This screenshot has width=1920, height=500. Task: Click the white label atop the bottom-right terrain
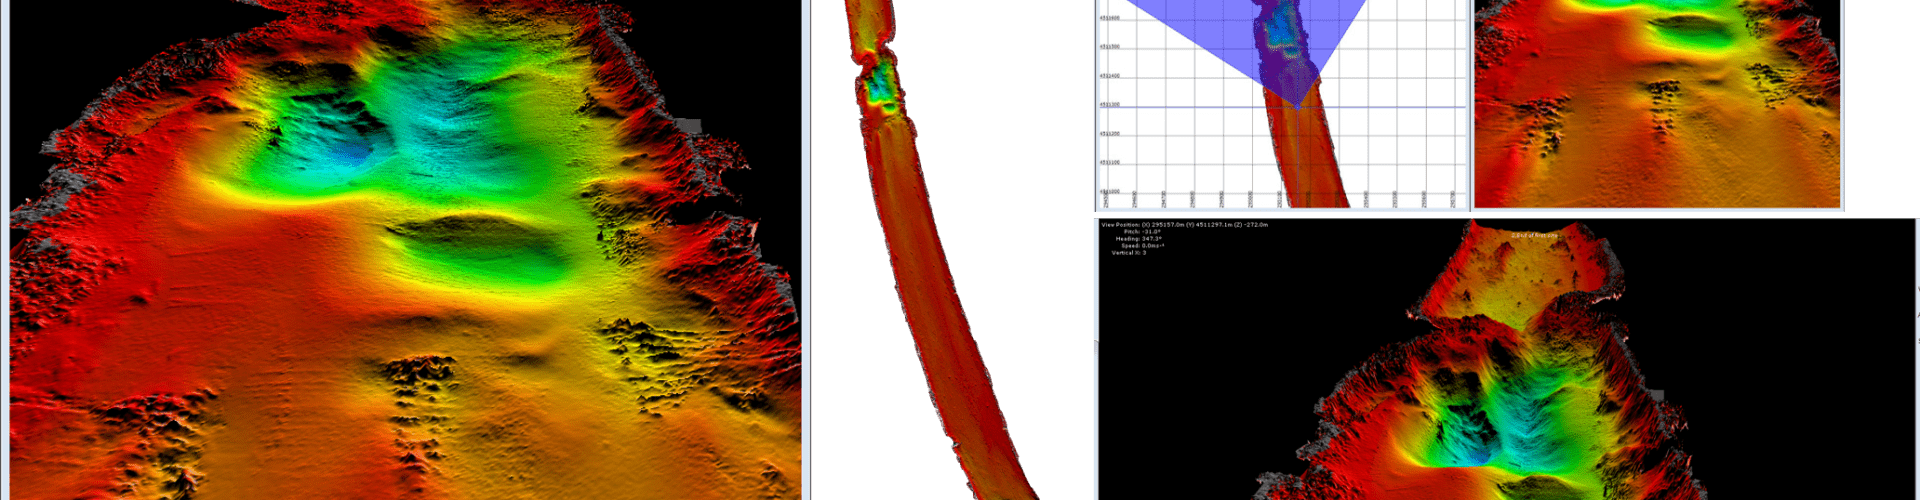coord(1535,235)
